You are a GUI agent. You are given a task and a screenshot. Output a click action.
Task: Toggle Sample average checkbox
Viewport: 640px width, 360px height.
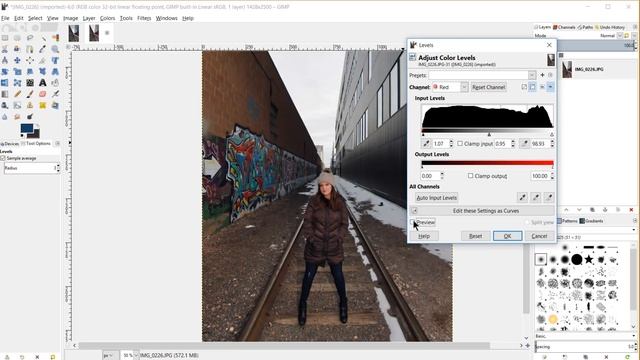click(3, 158)
